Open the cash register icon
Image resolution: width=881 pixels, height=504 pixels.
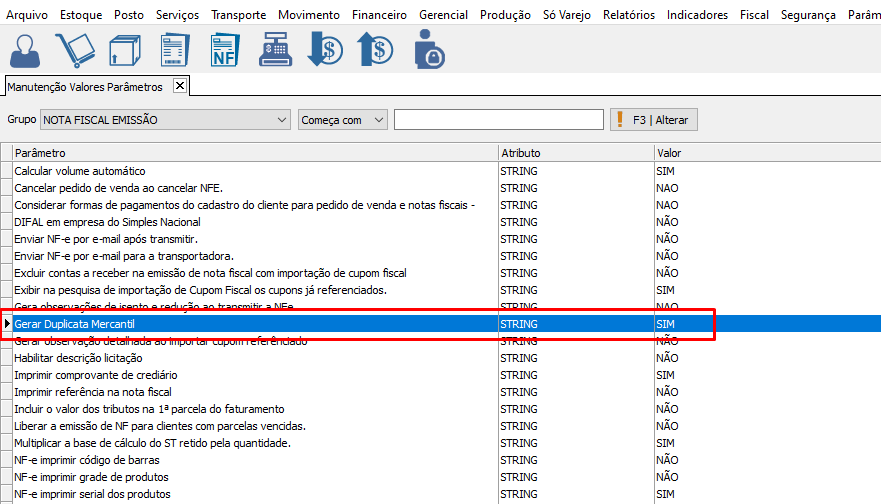tap(275, 49)
